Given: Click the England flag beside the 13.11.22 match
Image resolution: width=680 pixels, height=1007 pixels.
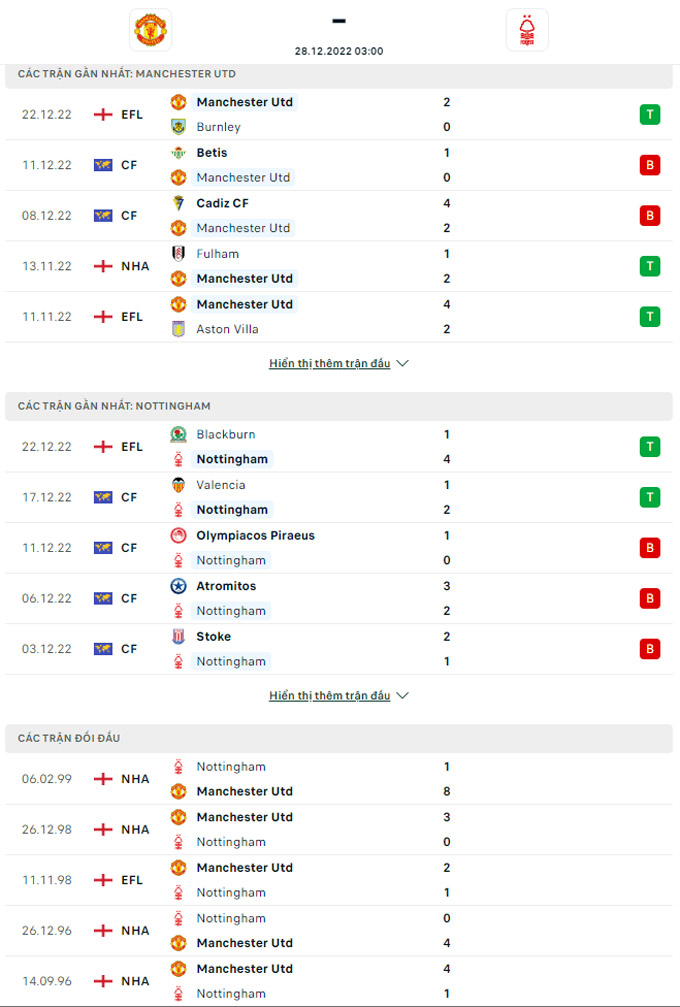Looking at the screenshot, I should 102,266.
